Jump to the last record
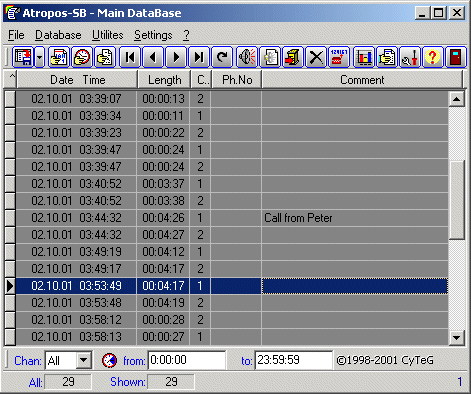This screenshot has width=471, height=394. click(x=199, y=57)
